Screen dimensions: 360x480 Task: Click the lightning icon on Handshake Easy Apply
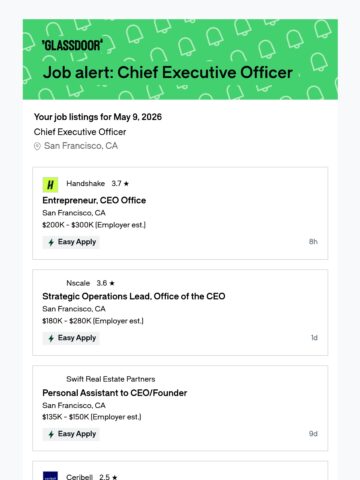(x=51, y=242)
